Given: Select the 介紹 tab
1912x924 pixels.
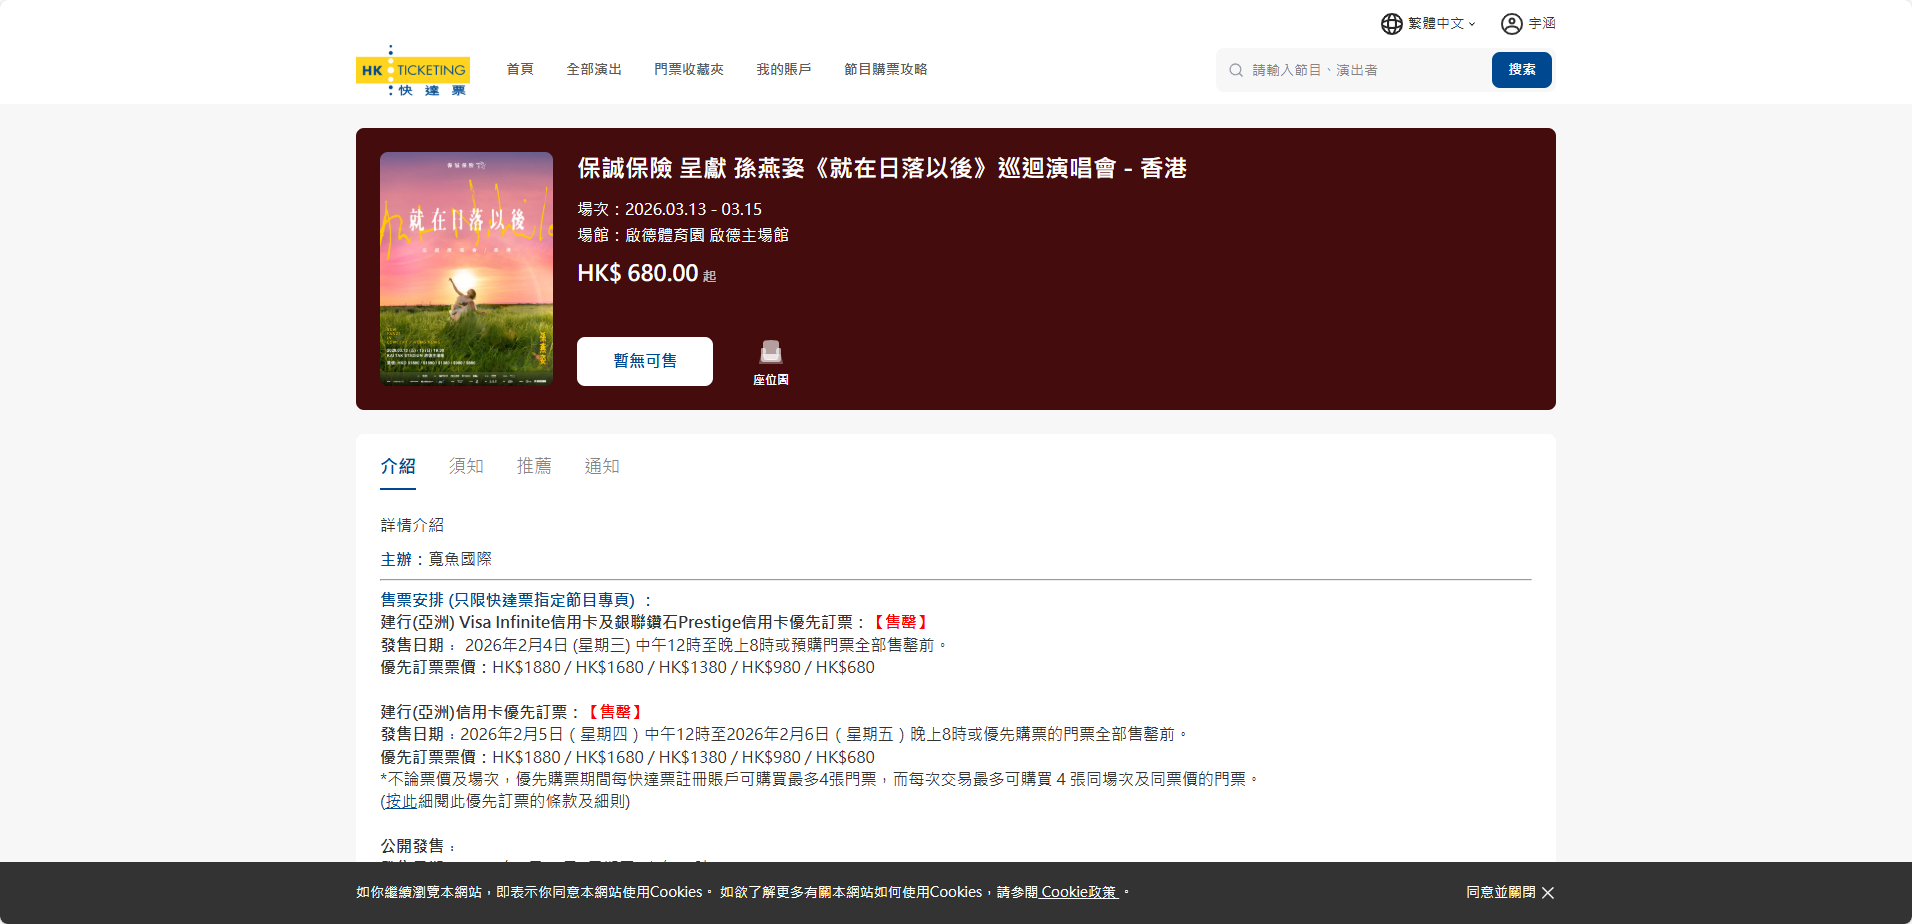Looking at the screenshot, I should coord(398,466).
